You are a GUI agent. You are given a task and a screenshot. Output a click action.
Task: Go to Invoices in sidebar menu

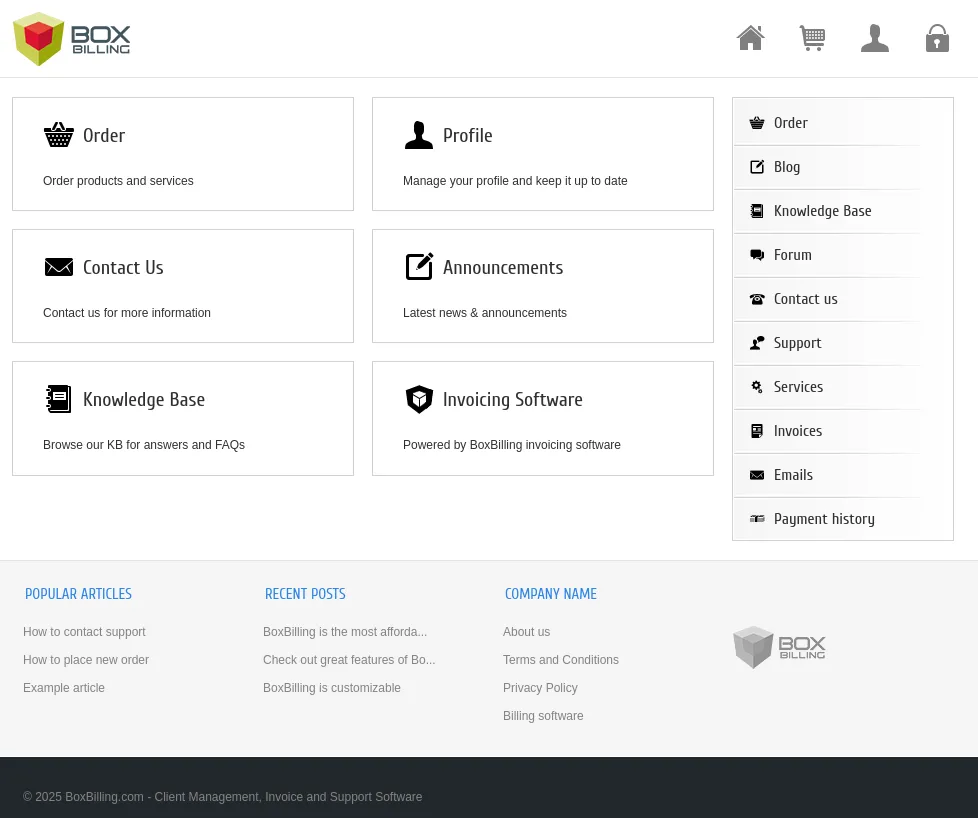(797, 431)
